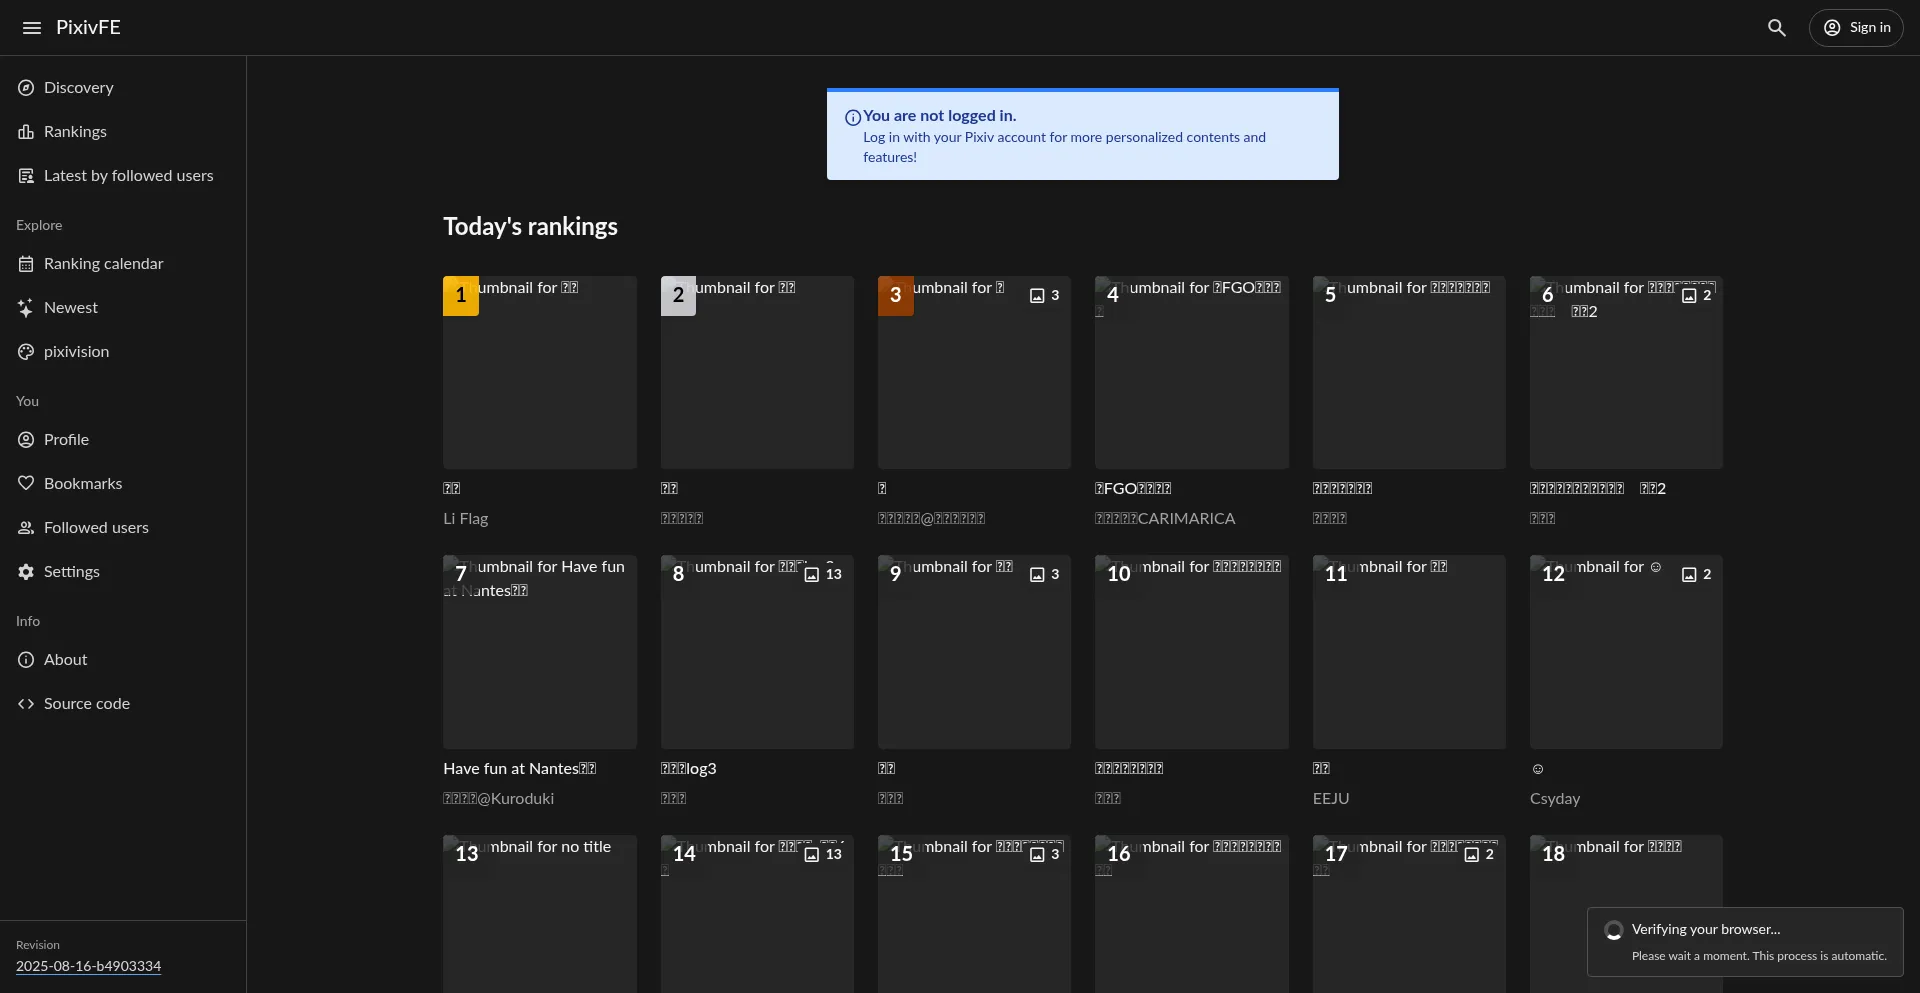Open the FGO artwork title link

(x=1133, y=489)
